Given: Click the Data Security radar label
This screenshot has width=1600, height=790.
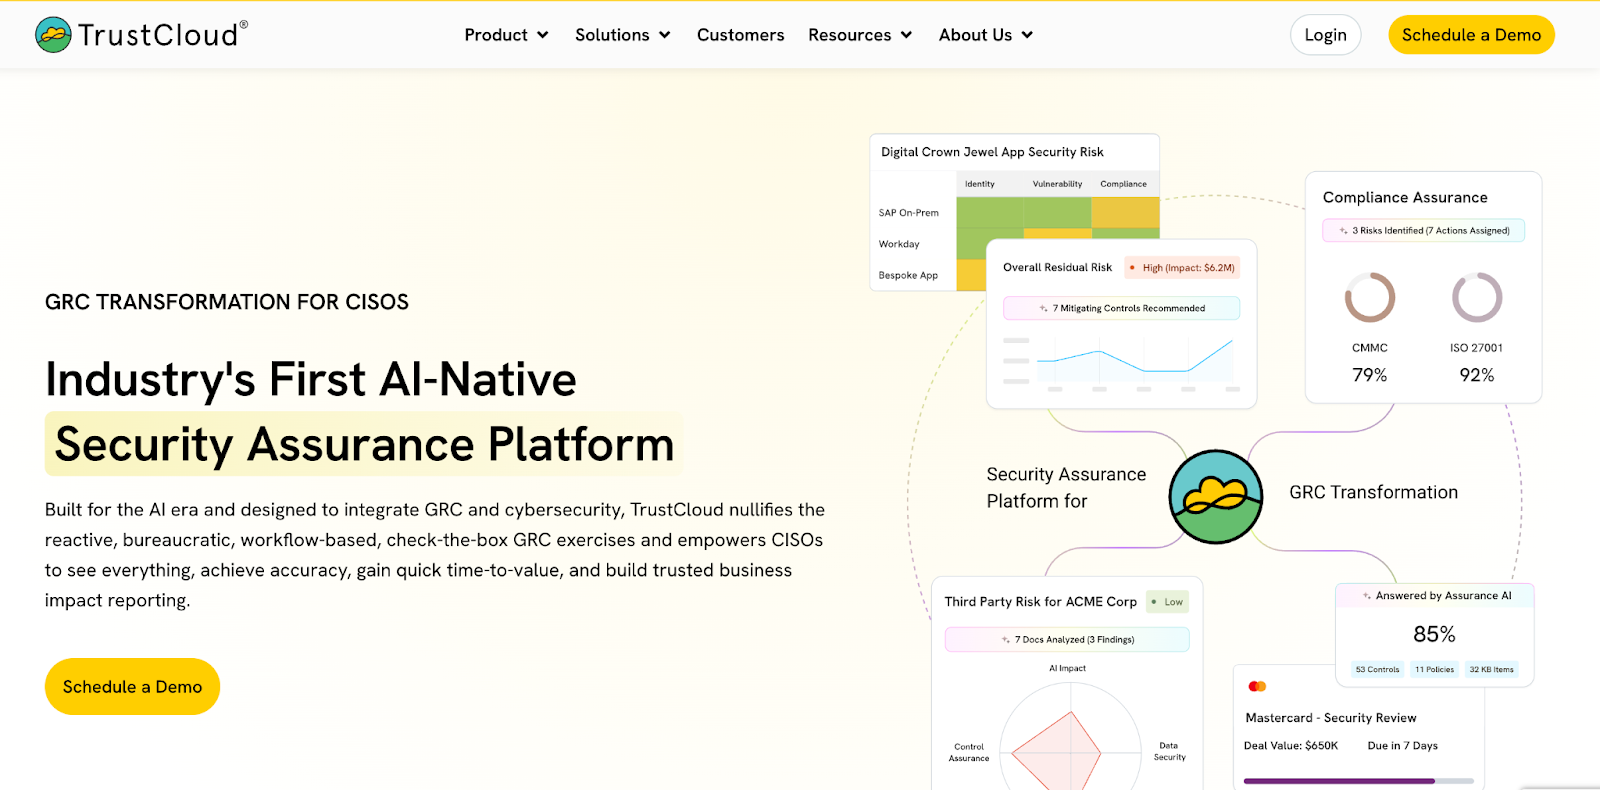Looking at the screenshot, I should pos(1169,751).
